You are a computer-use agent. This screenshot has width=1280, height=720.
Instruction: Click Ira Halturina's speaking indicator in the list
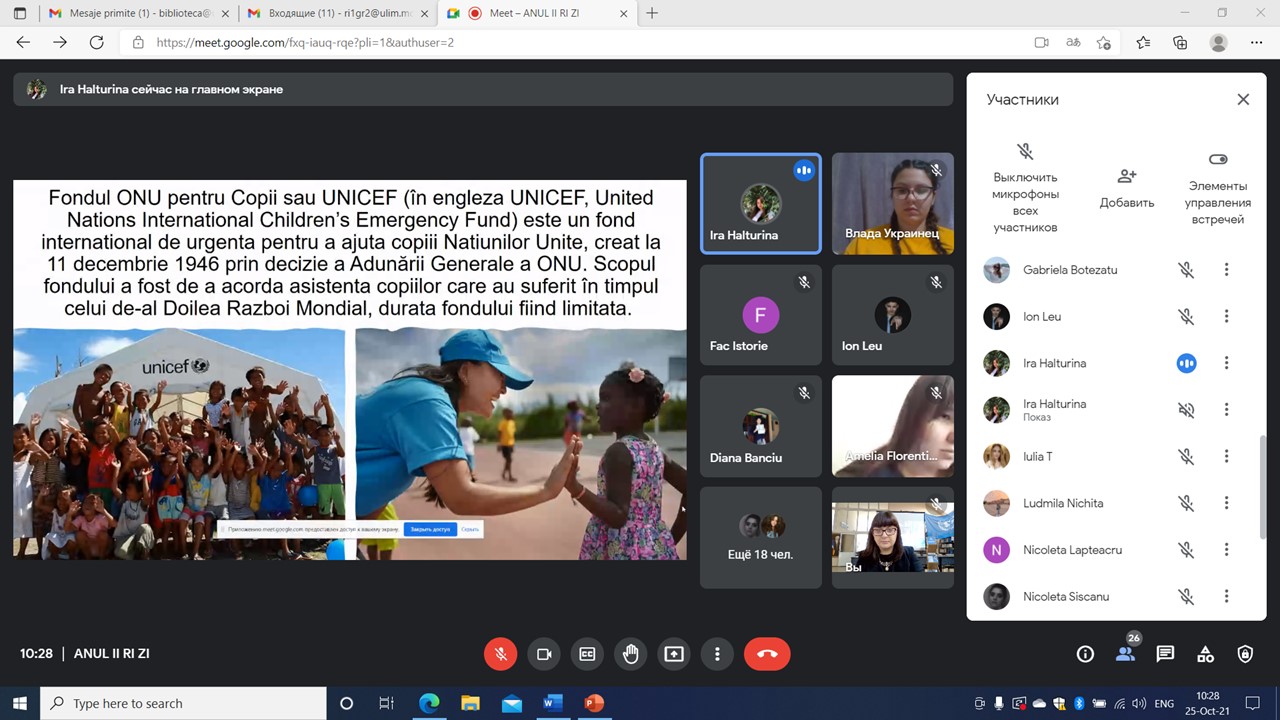pos(1186,363)
